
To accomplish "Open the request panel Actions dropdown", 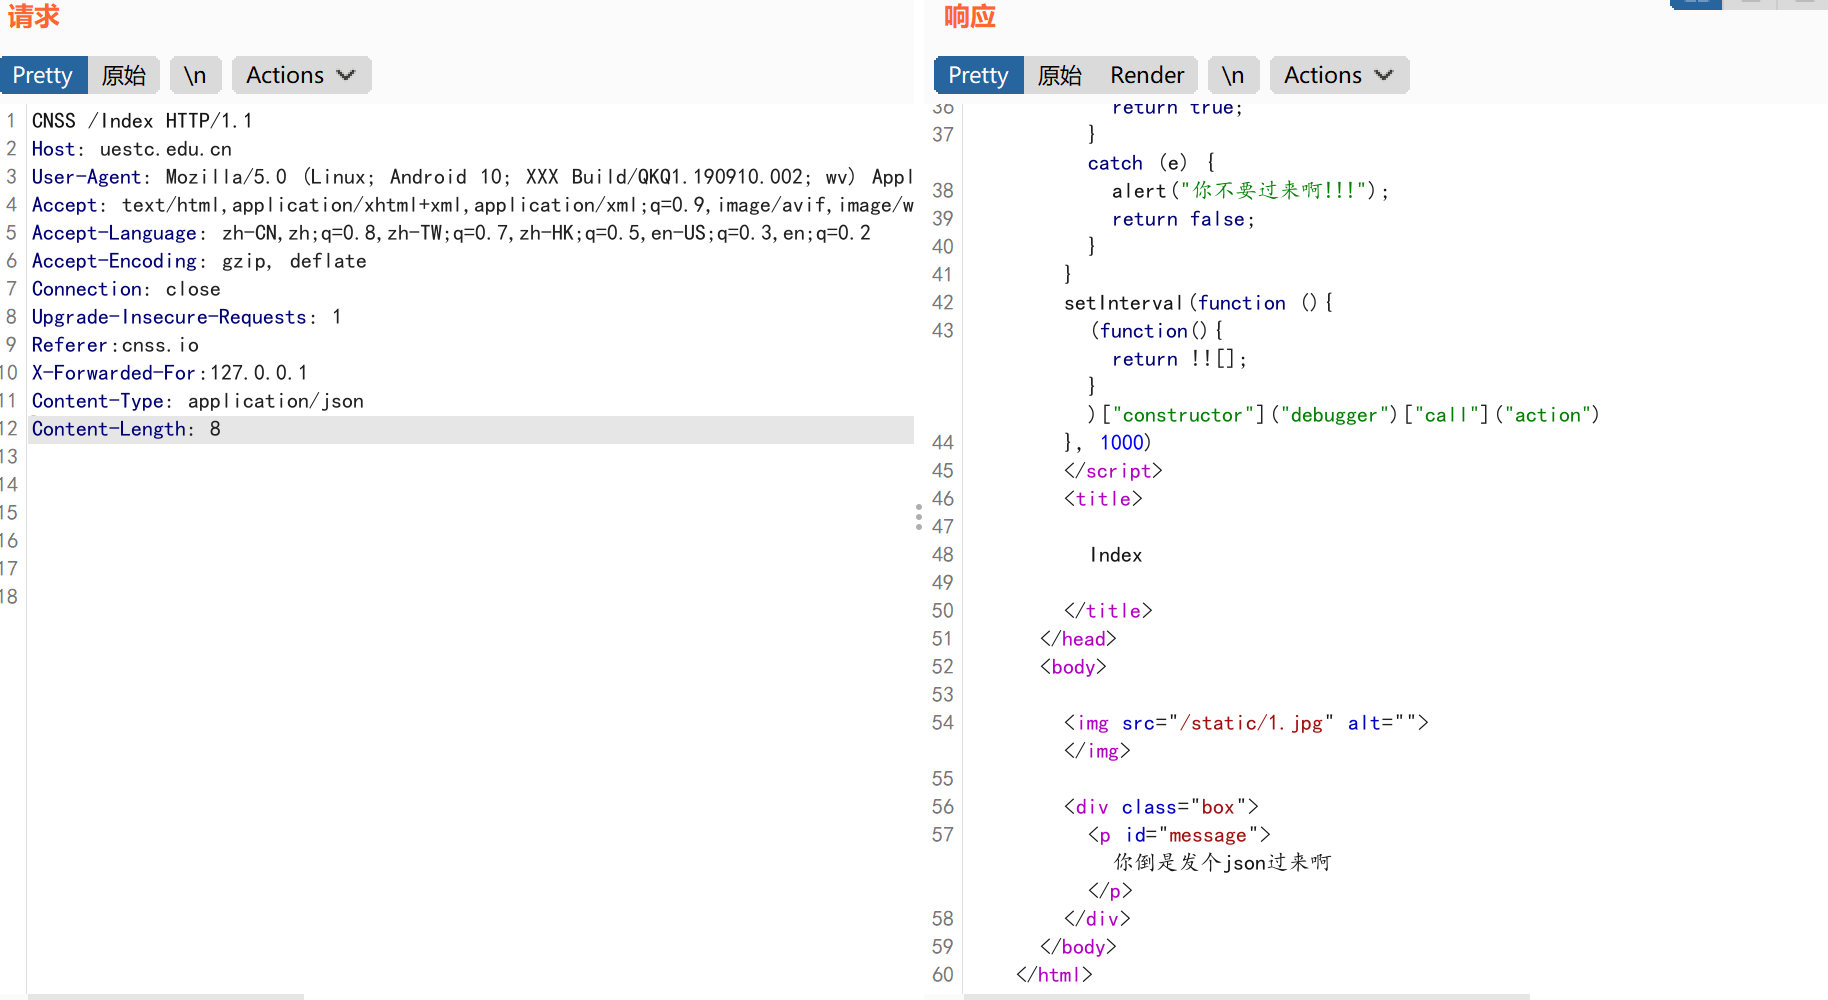I will pyautogui.click(x=301, y=75).
